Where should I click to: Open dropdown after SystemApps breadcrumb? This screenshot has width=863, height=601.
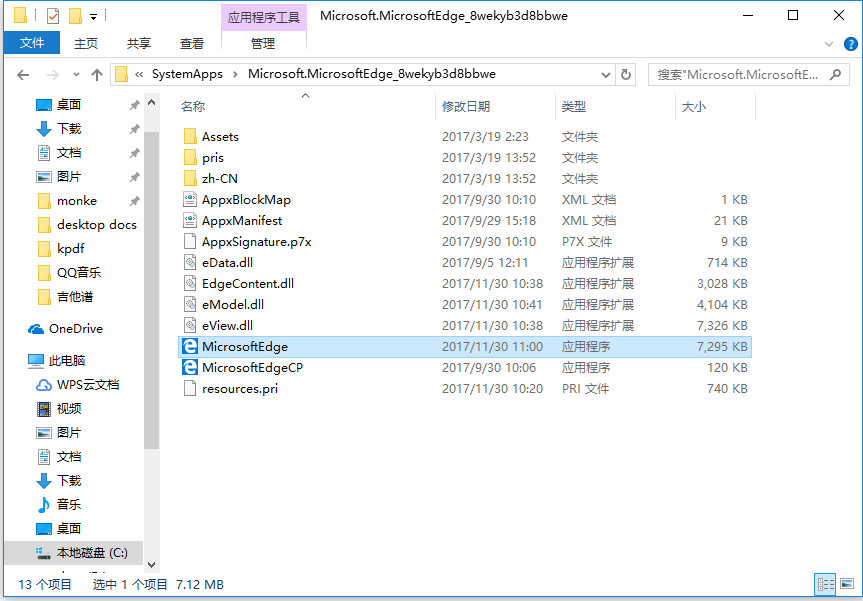(236, 74)
